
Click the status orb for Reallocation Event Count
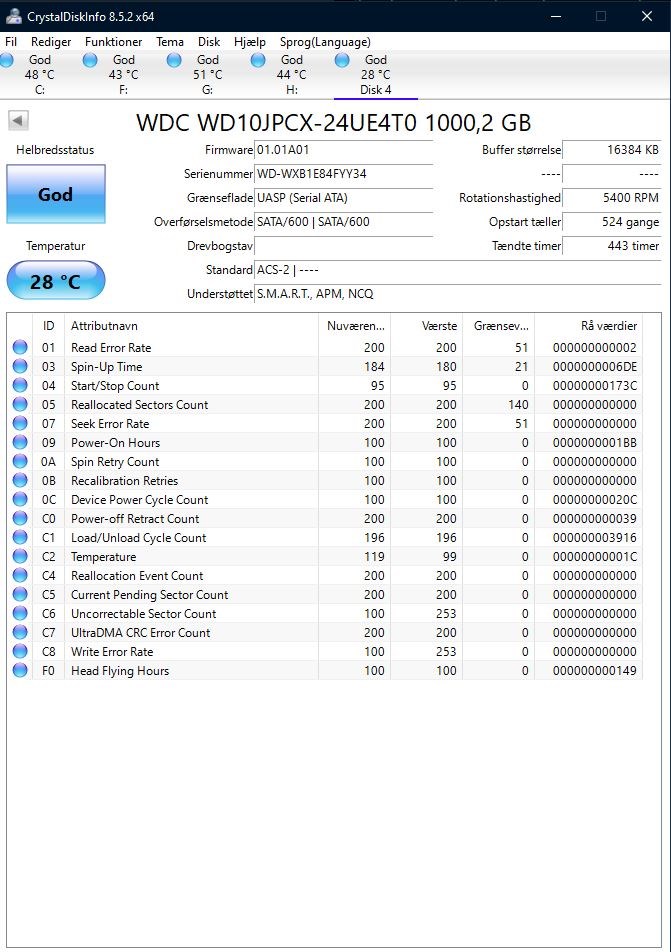[20, 575]
